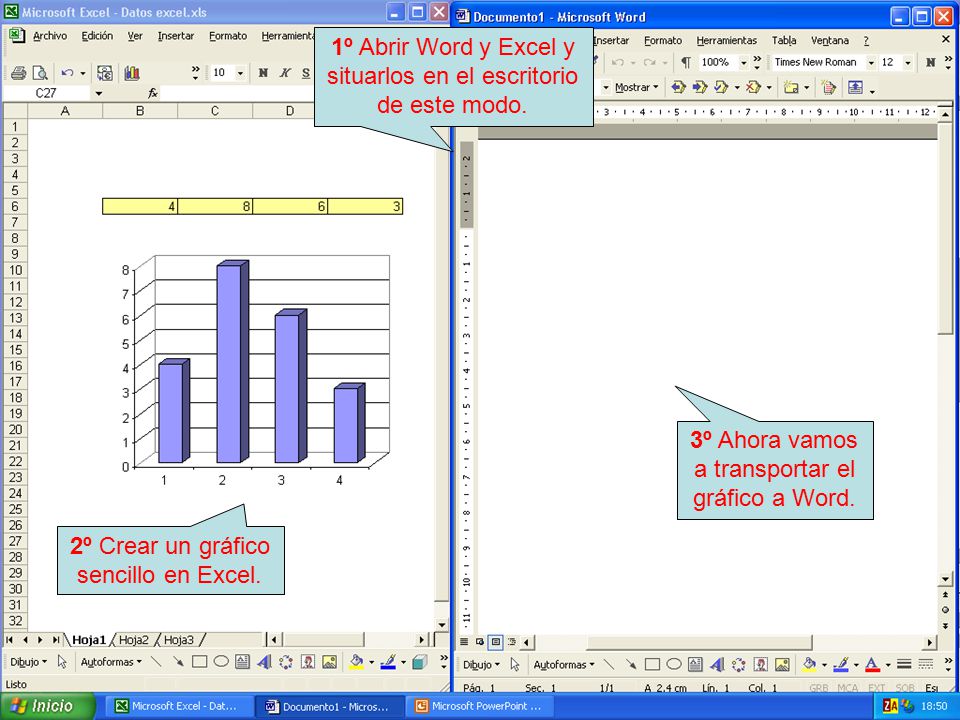
Task: Switch Word to Web Layout view
Action: pos(480,642)
